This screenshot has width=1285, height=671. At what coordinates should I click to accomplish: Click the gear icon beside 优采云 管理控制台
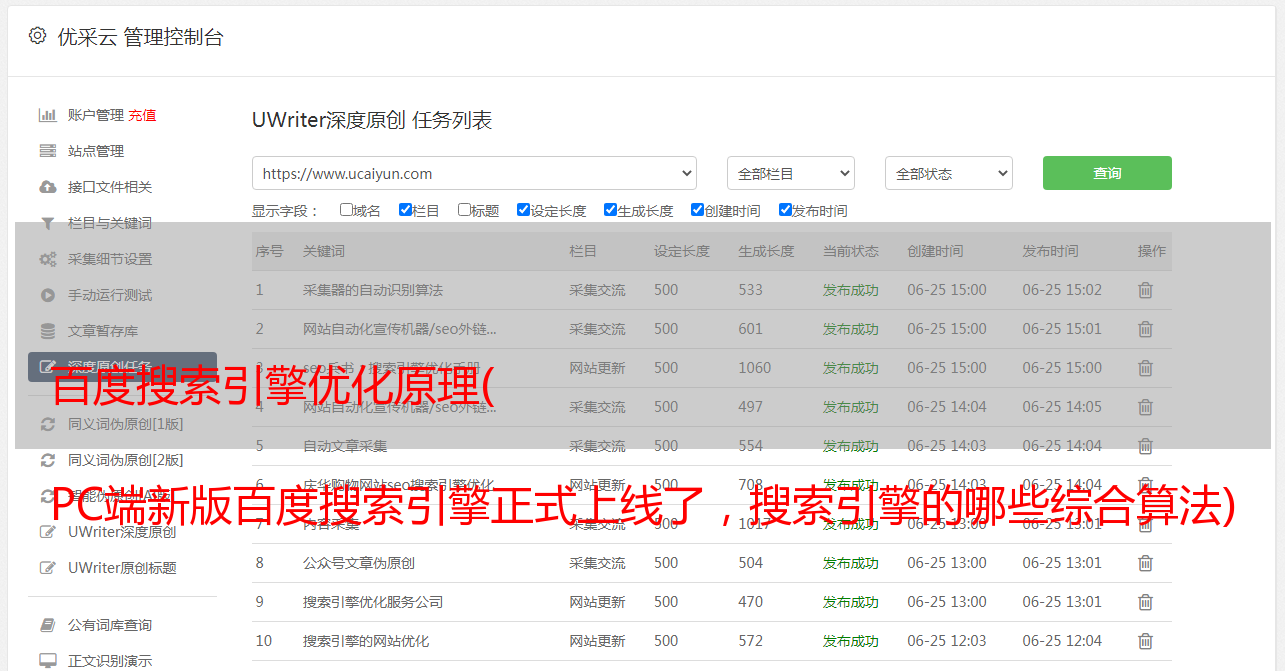tap(37, 36)
